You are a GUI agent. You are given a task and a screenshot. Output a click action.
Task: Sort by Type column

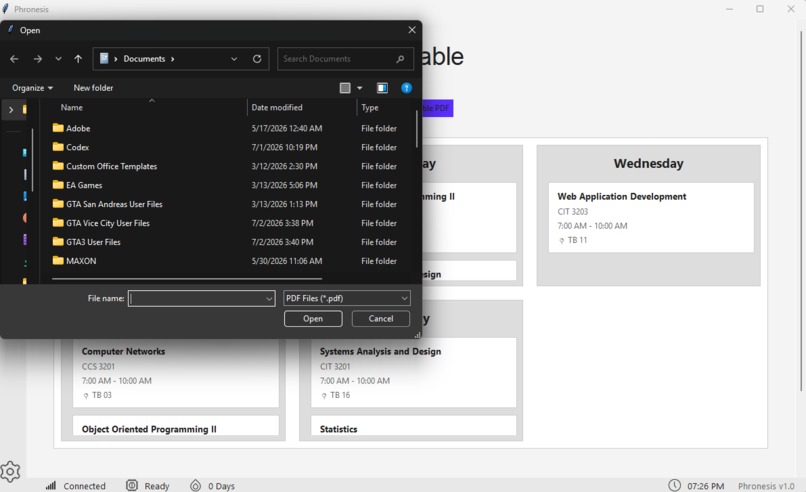pyautogui.click(x=370, y=107)
